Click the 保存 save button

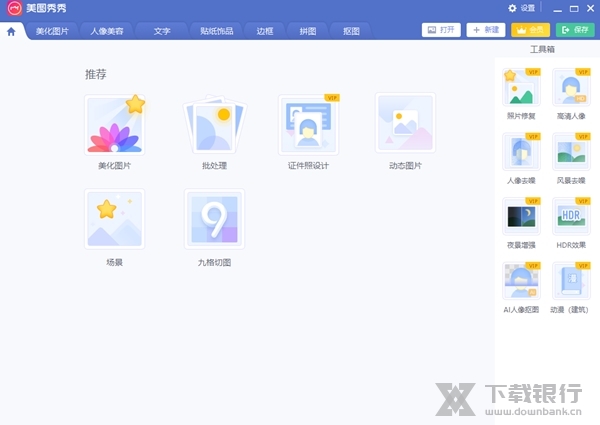tap(575, 30)
